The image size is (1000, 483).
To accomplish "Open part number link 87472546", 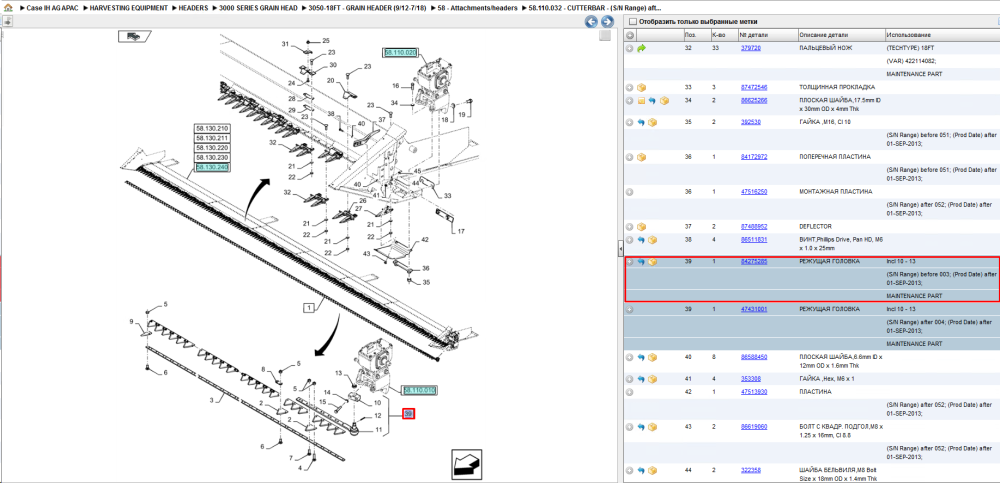I will click(754, 87).
